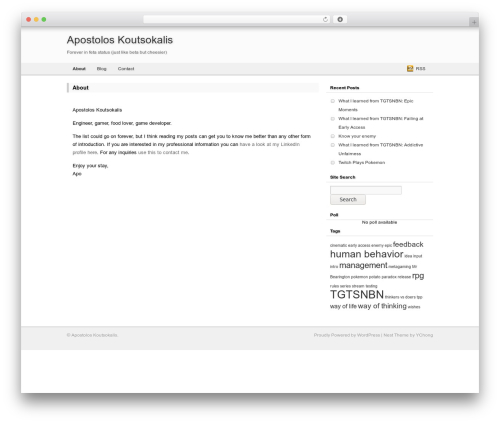Click the round browser toolbar button beside address bar
This screenshot has height=423, width=500.
point(340,19)
